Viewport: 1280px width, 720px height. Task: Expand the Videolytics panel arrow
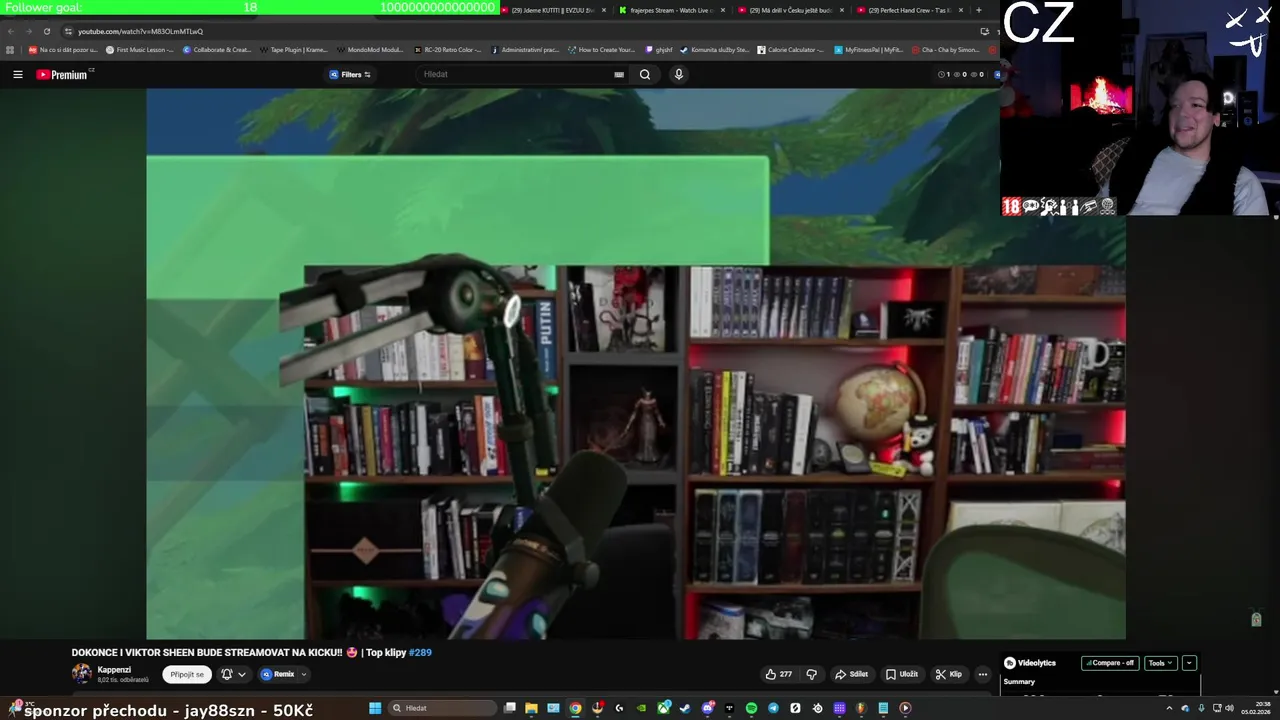(x=1189, y=663)
